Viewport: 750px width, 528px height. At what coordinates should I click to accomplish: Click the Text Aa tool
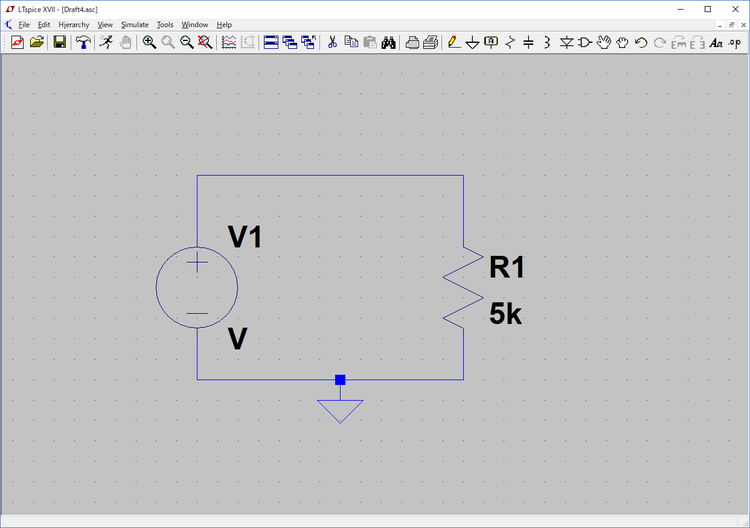[x=715, y=42]
